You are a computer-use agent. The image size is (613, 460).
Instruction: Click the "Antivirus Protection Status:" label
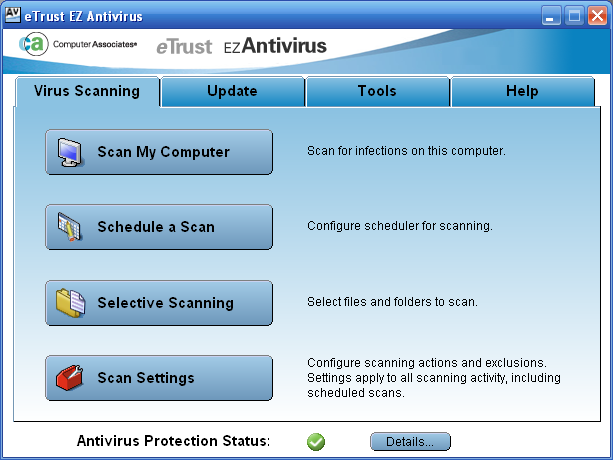click(x=174, y=441)
